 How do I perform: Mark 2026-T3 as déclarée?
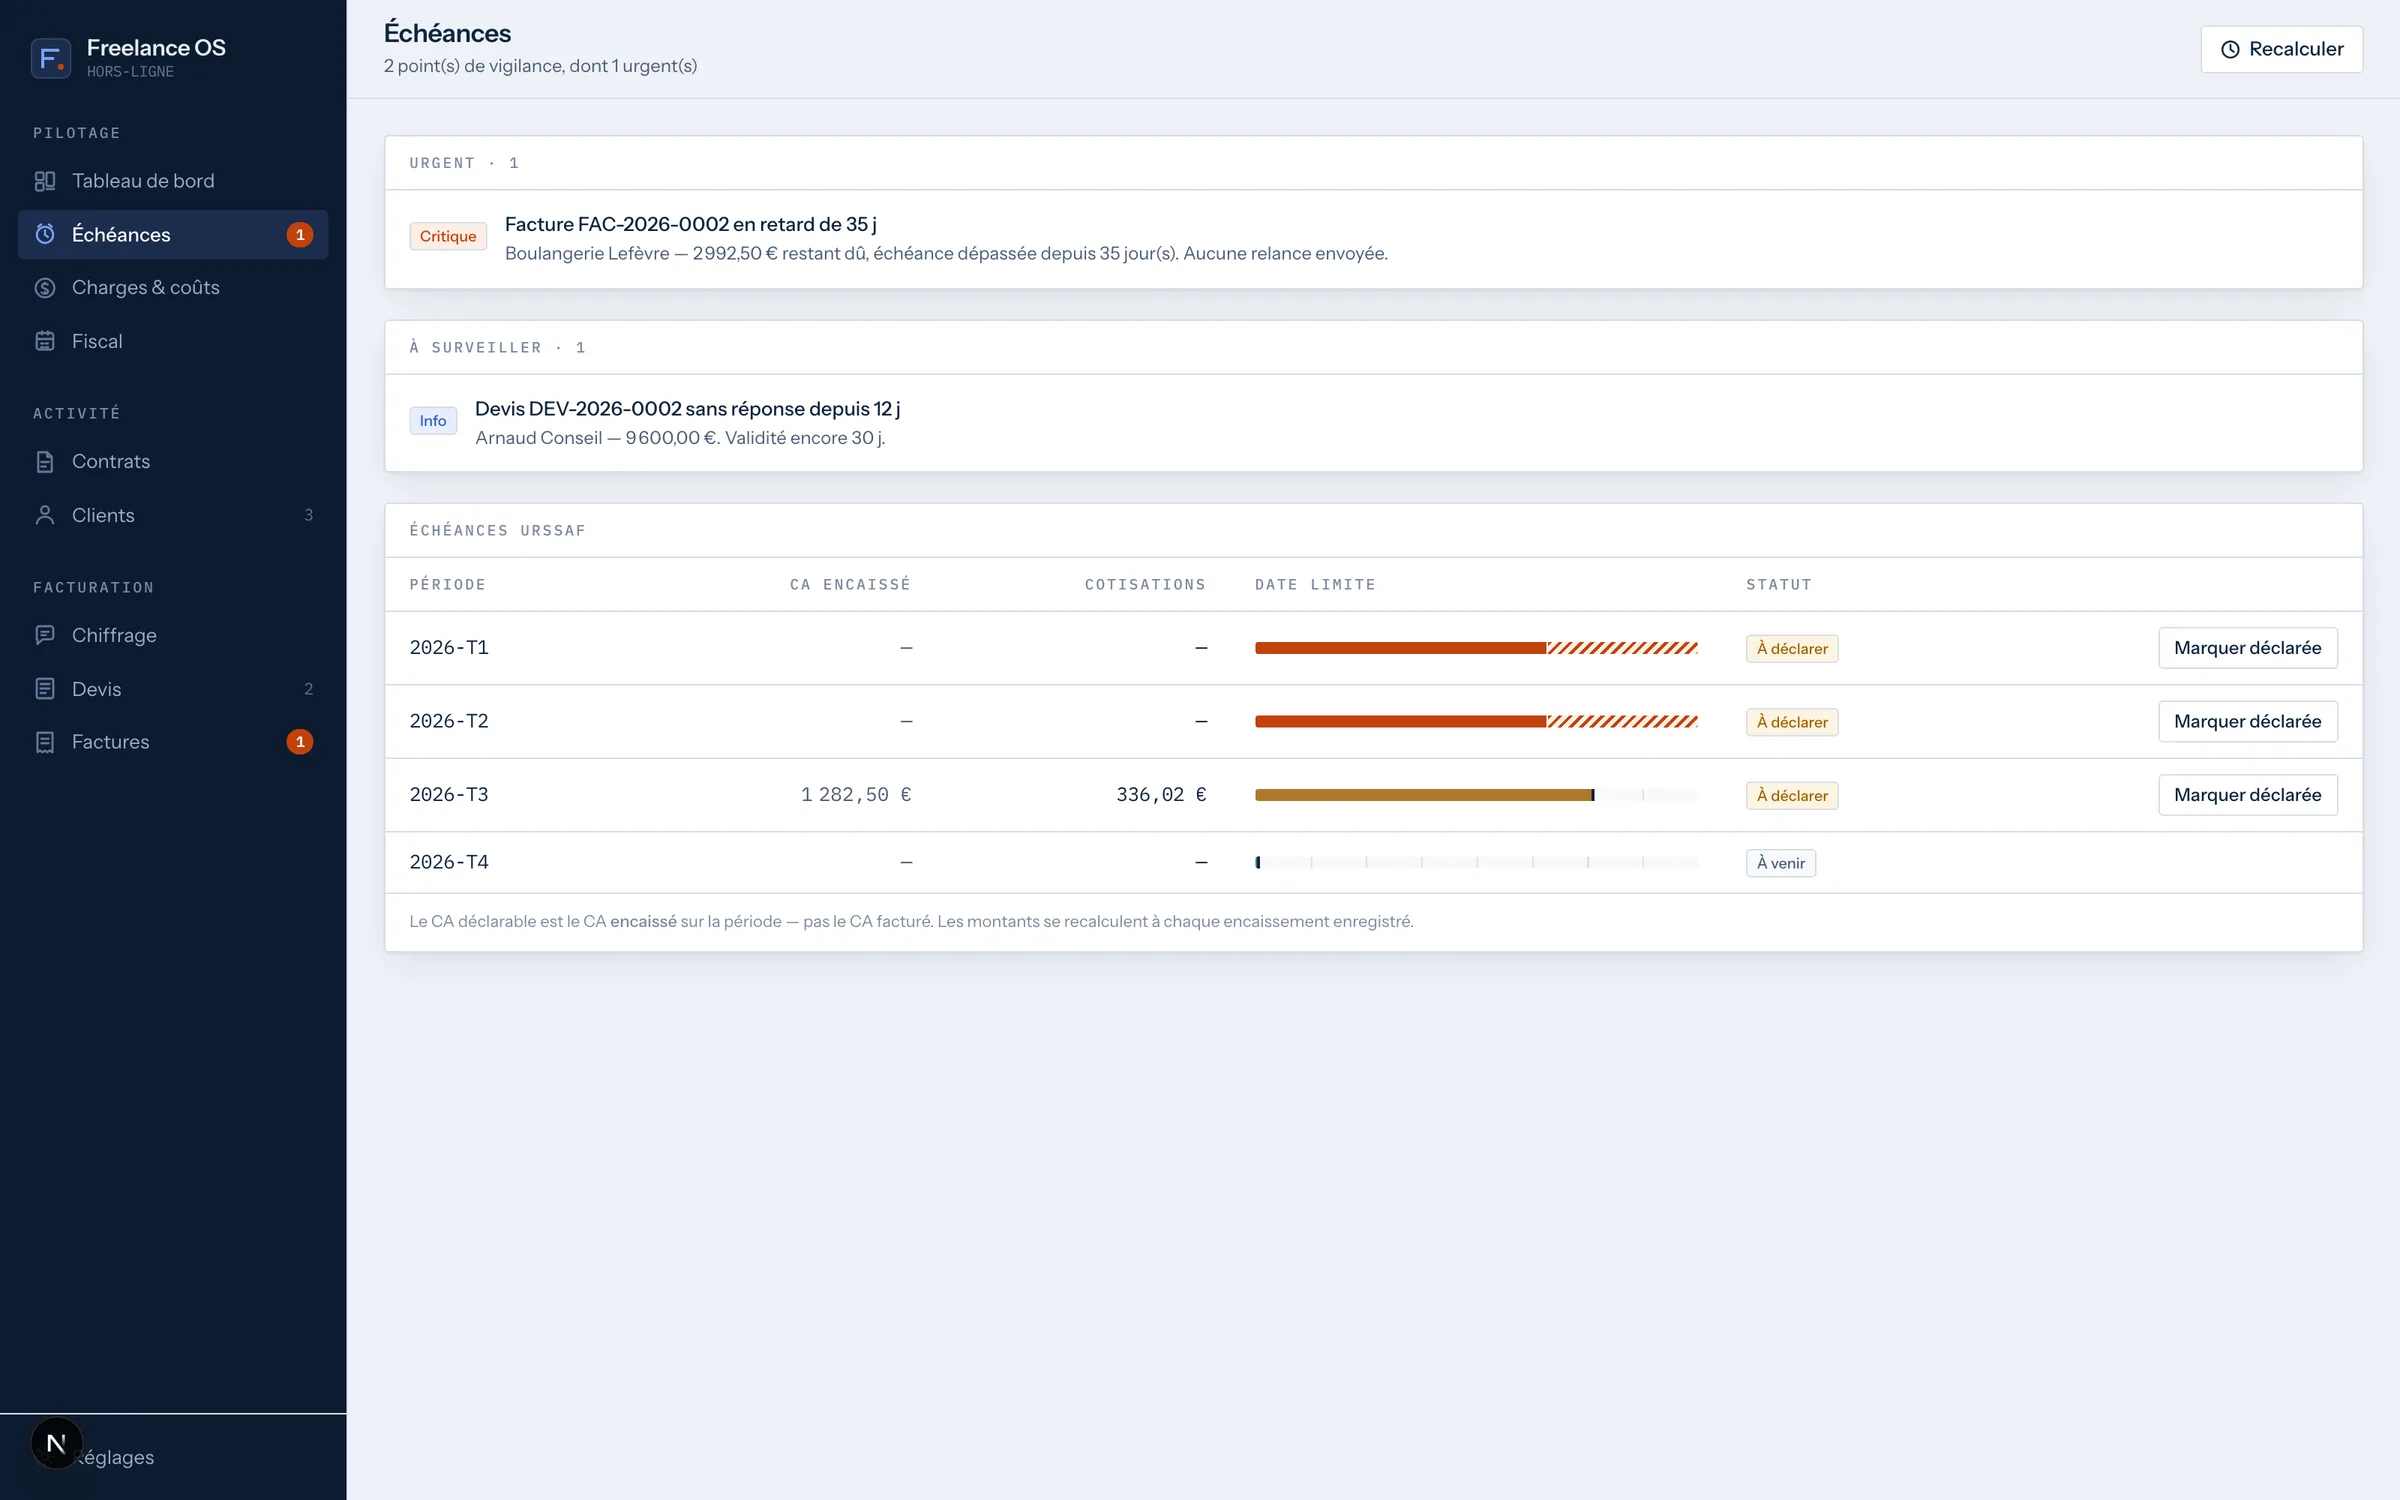click(x=2247, y=795)
